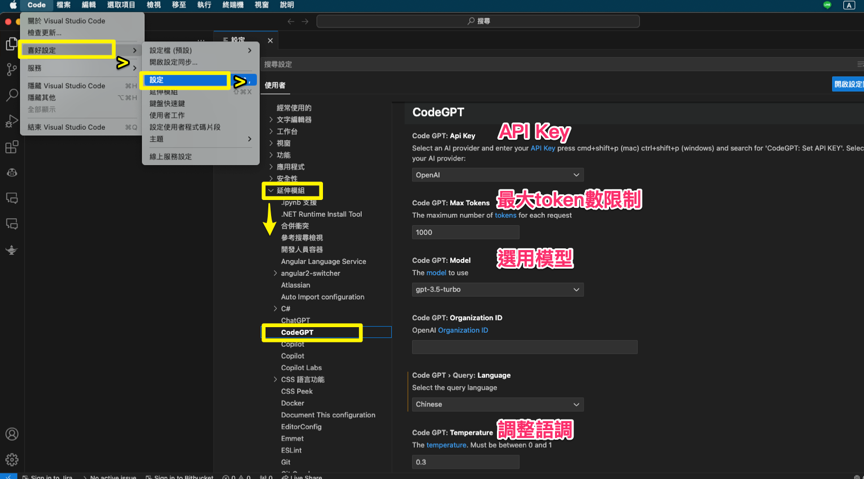Select 隱藏其他 menu entry

click(82, 98)
